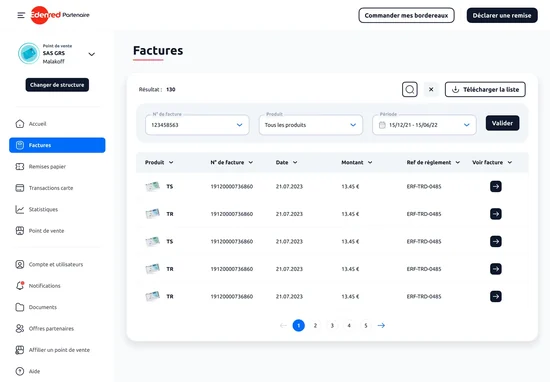Click the Remises papier ticket icon
550x382 pixels.
20,167
